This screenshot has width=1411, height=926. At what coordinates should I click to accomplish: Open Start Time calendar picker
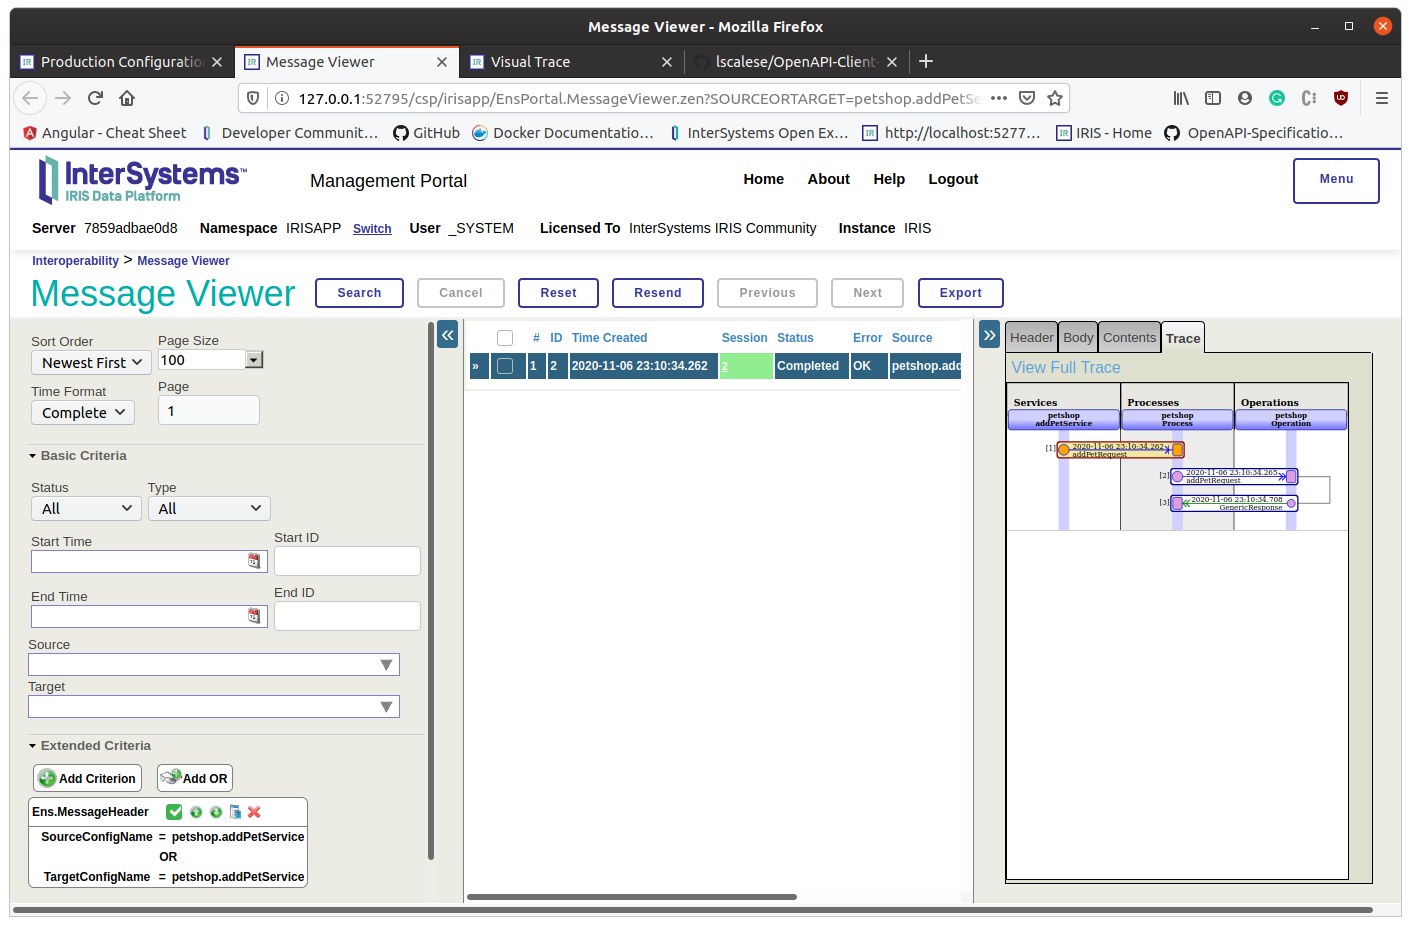[x=254, y=561]
